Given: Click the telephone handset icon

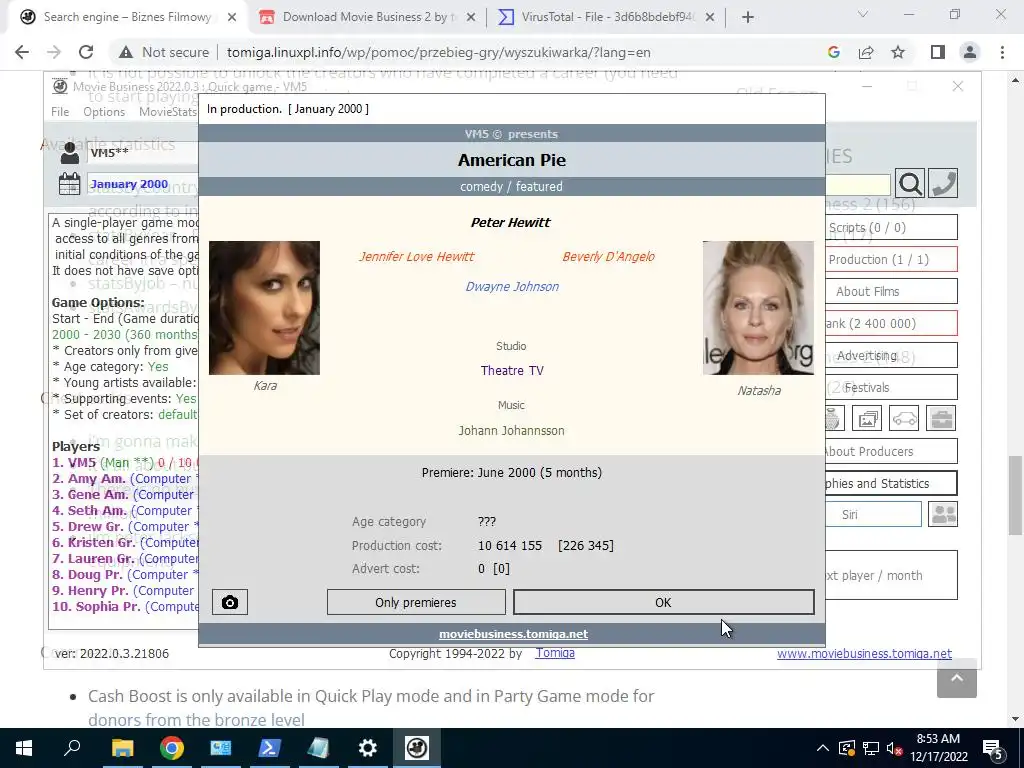Looking at the screenshot, I should (x=942, y=184).
